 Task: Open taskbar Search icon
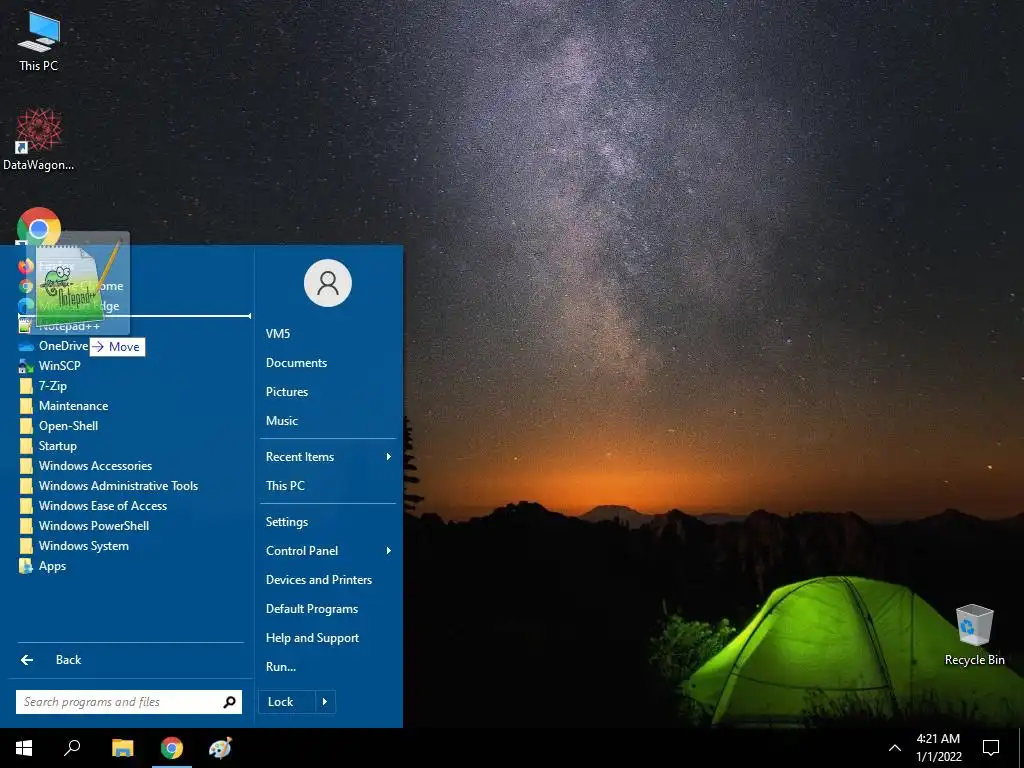click(72, 748)
